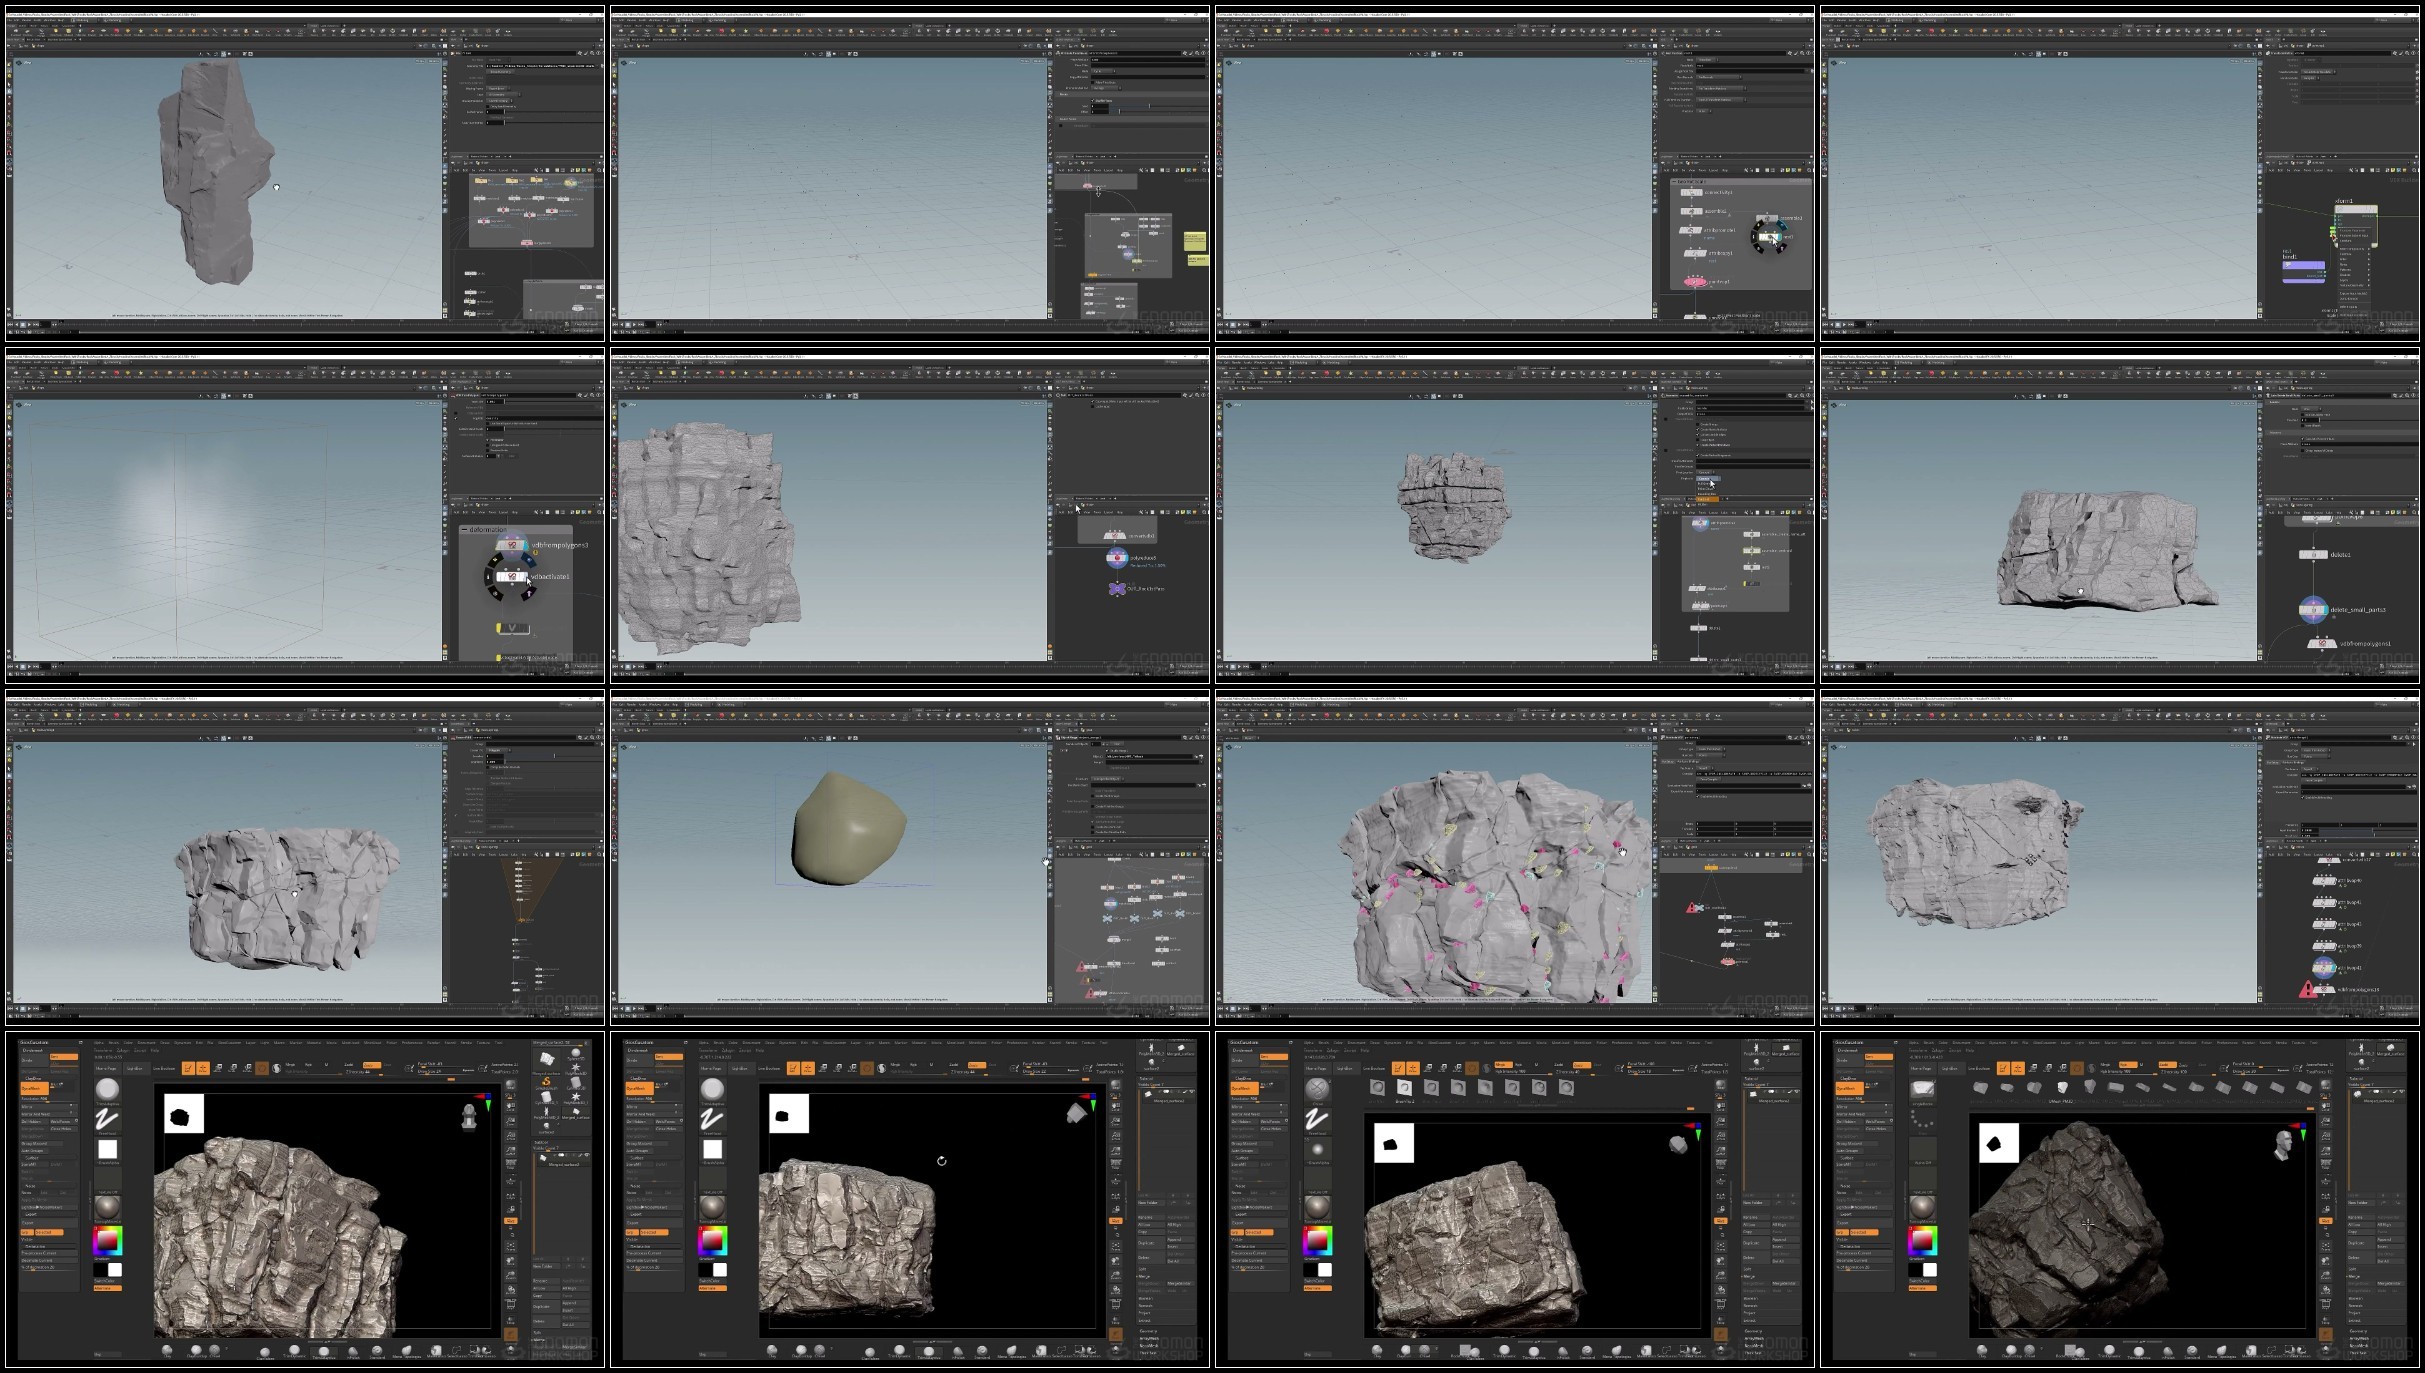Toggle the DynaMesh button beside the dark rock sculpt
Viewport: 2425px width, 1373px height.
point(1850,1087)
